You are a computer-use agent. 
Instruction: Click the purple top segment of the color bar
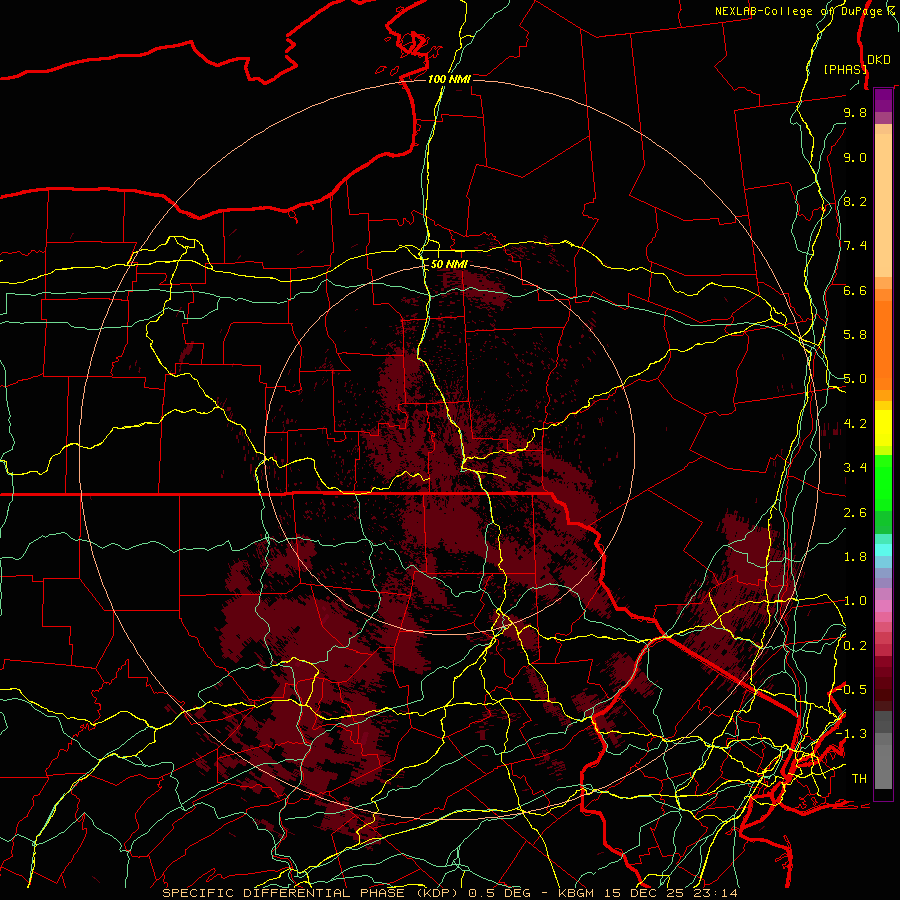point(883,100)
